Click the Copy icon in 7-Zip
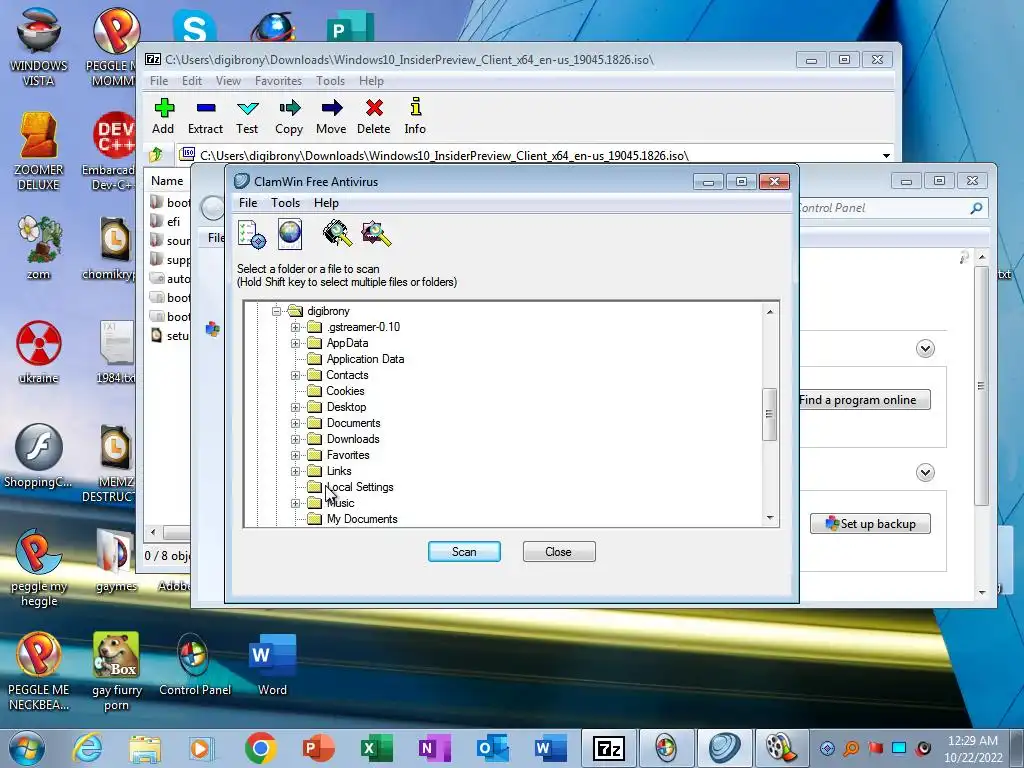 point(289,108)
